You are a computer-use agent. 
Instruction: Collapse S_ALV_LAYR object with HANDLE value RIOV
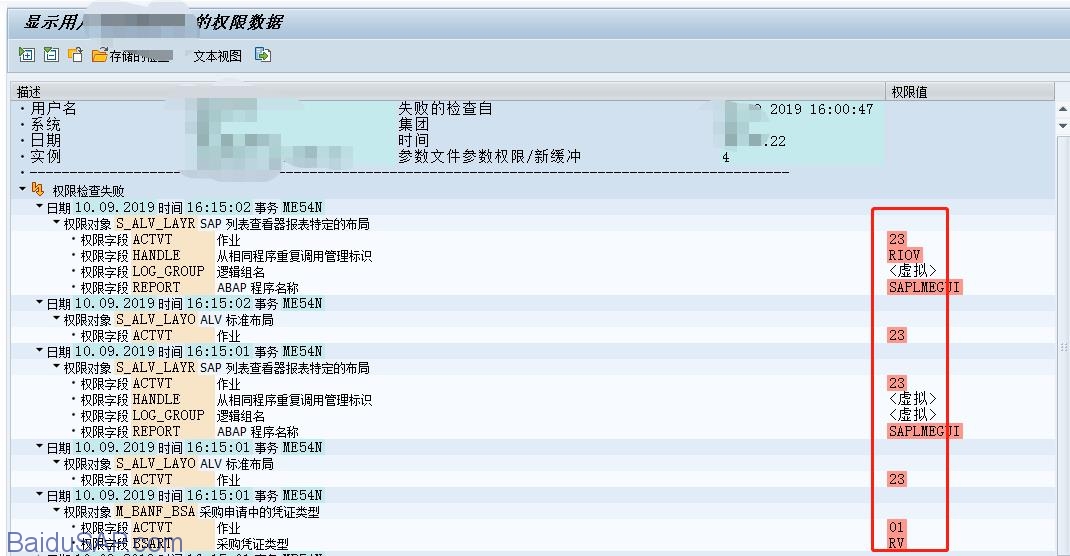pyautogui.click(x=57, y=222)
